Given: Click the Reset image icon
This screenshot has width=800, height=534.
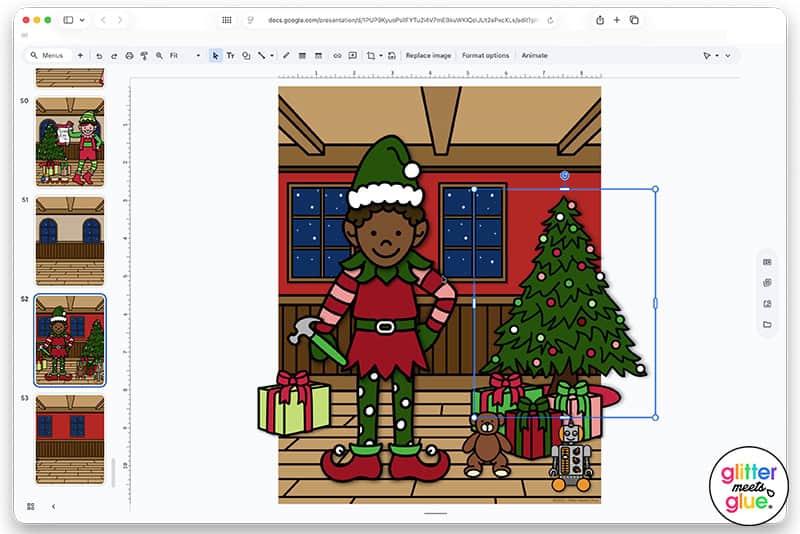Looking at the screenshot, I should tap(392, 56).
